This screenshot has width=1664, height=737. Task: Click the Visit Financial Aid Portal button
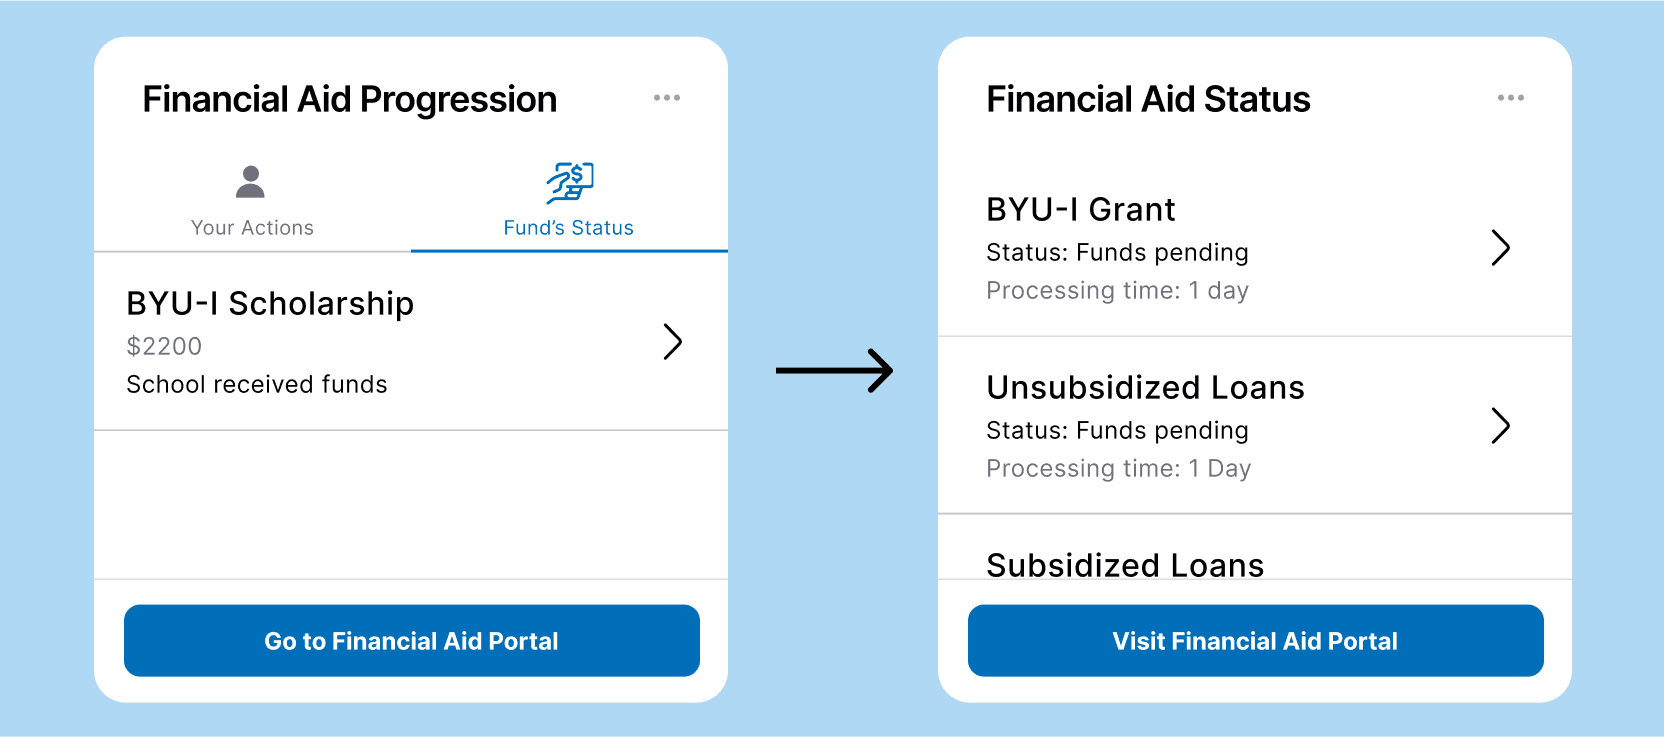click(1256, 641)
